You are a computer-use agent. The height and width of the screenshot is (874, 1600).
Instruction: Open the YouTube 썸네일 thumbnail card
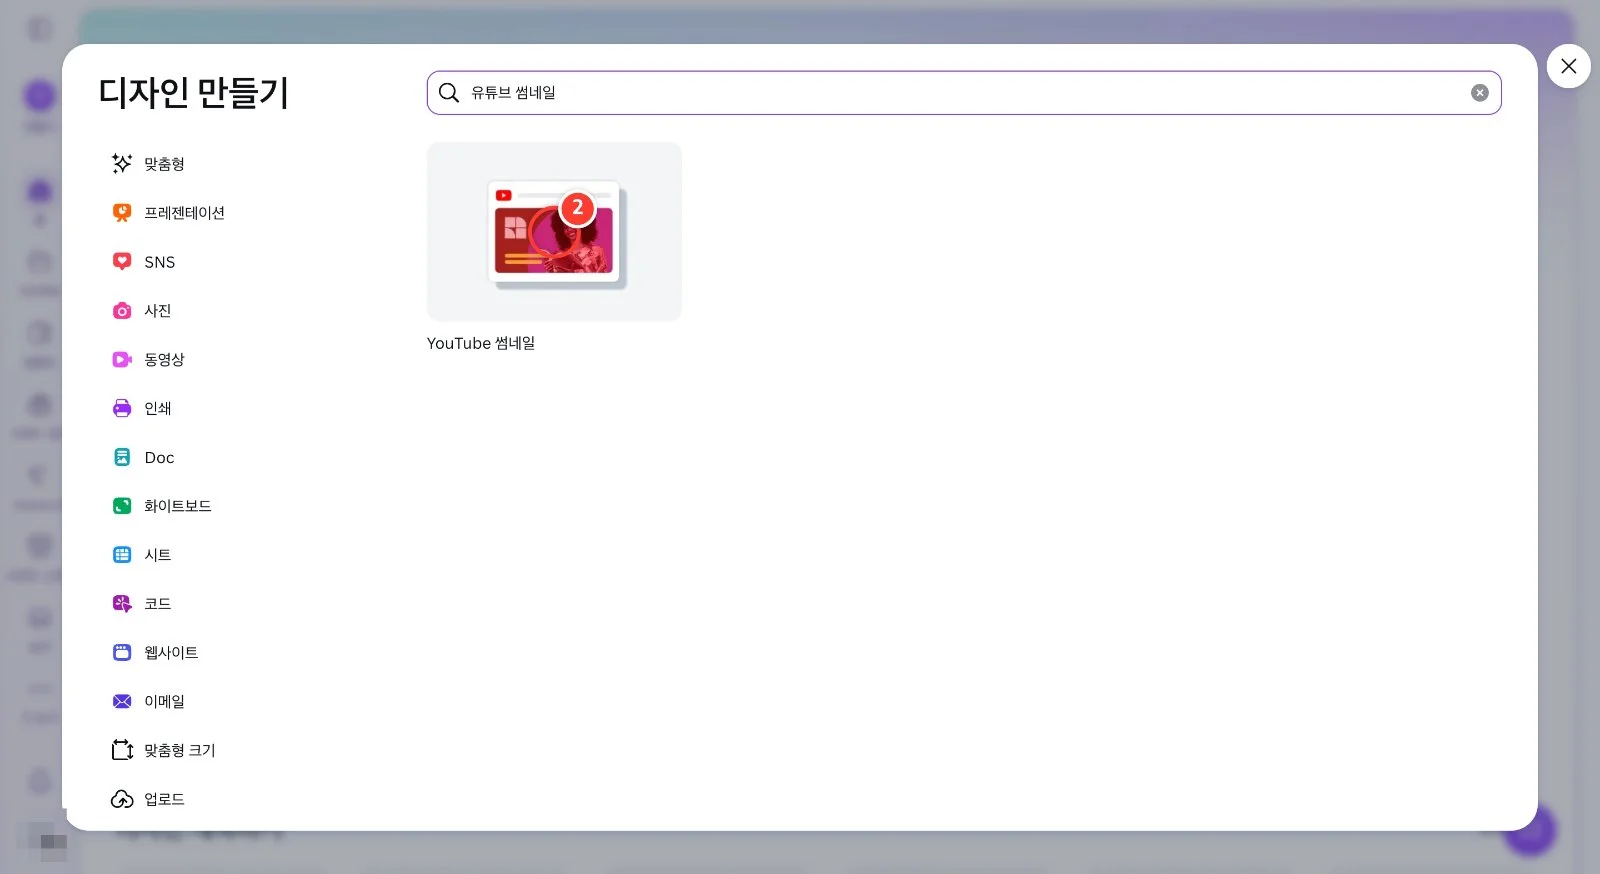click(554, 231)
